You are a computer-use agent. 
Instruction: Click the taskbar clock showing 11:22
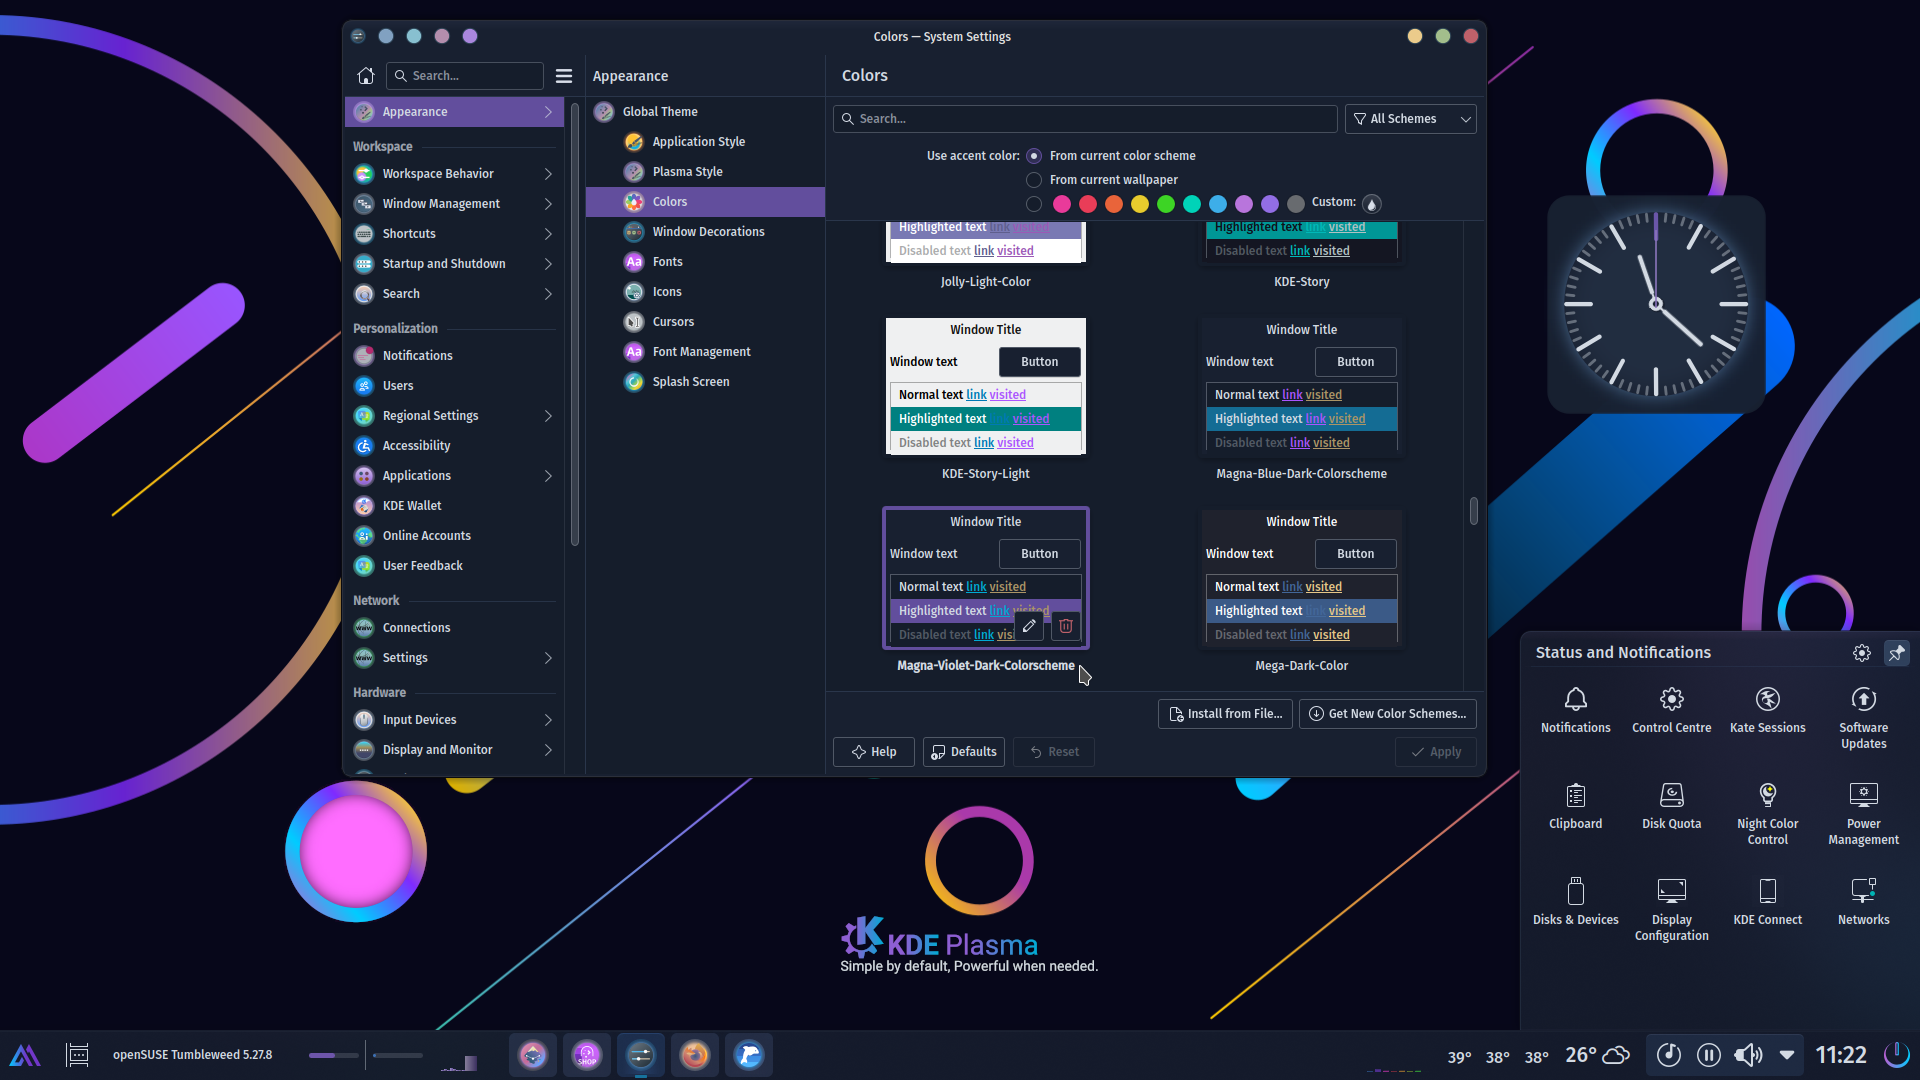pos(1841,1055)
